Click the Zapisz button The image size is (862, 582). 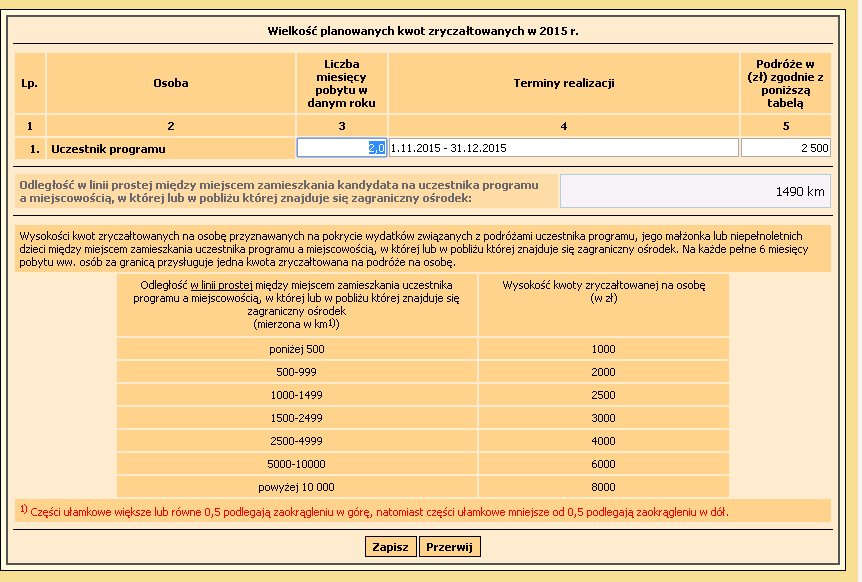pyautogui.click(x=390, y=547)
